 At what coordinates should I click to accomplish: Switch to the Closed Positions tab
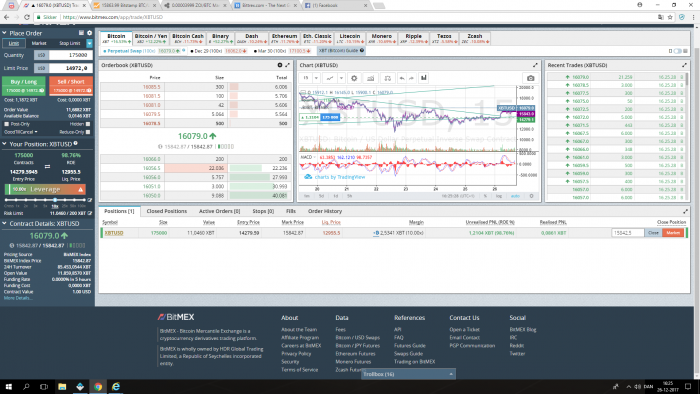(167, 211)
